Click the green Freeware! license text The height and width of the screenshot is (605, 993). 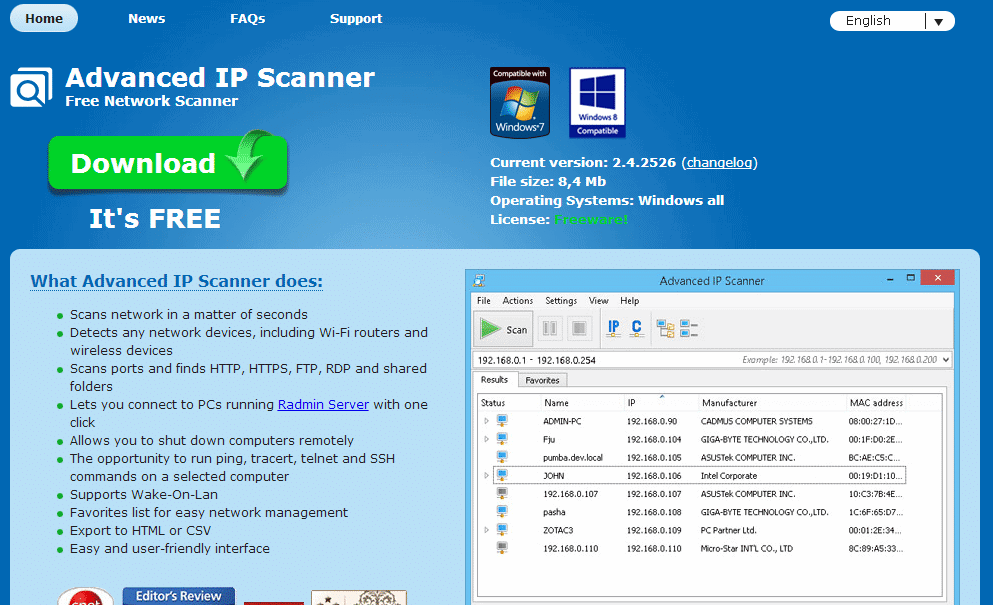pos(591,219)
